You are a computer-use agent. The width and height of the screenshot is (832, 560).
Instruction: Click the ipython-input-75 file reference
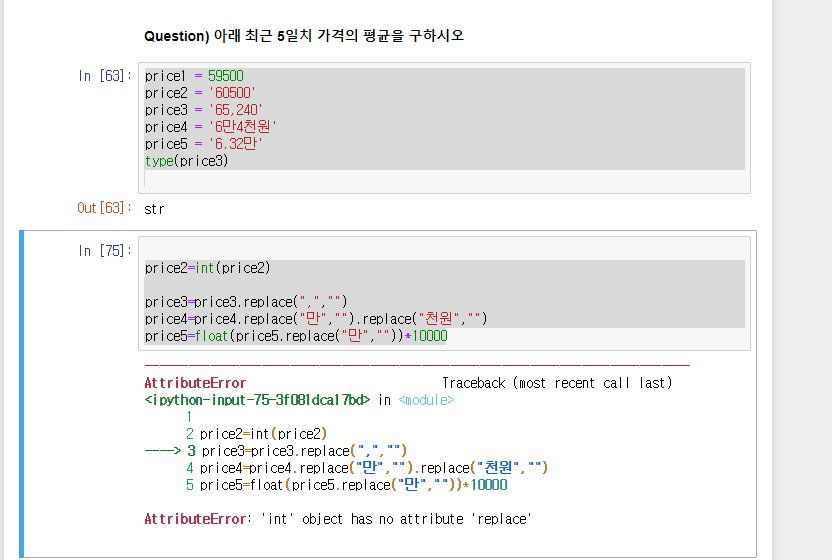[x=257, y=400]
